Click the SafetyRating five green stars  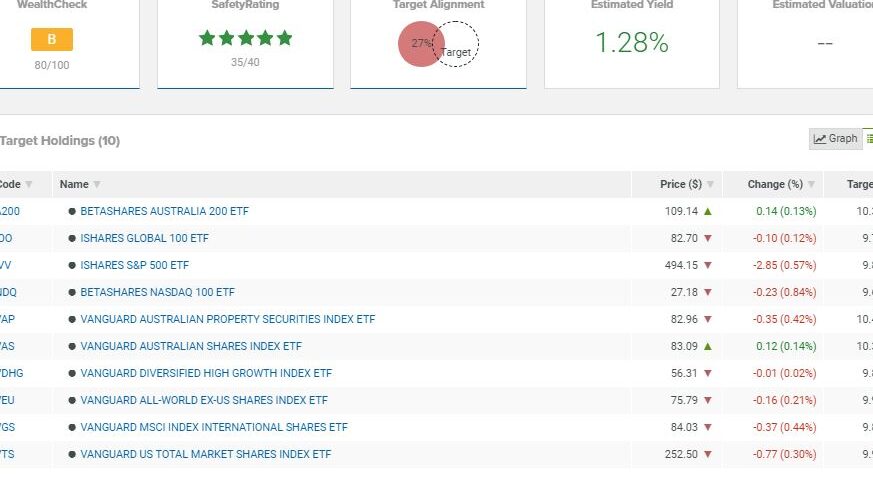coord(246,38)
